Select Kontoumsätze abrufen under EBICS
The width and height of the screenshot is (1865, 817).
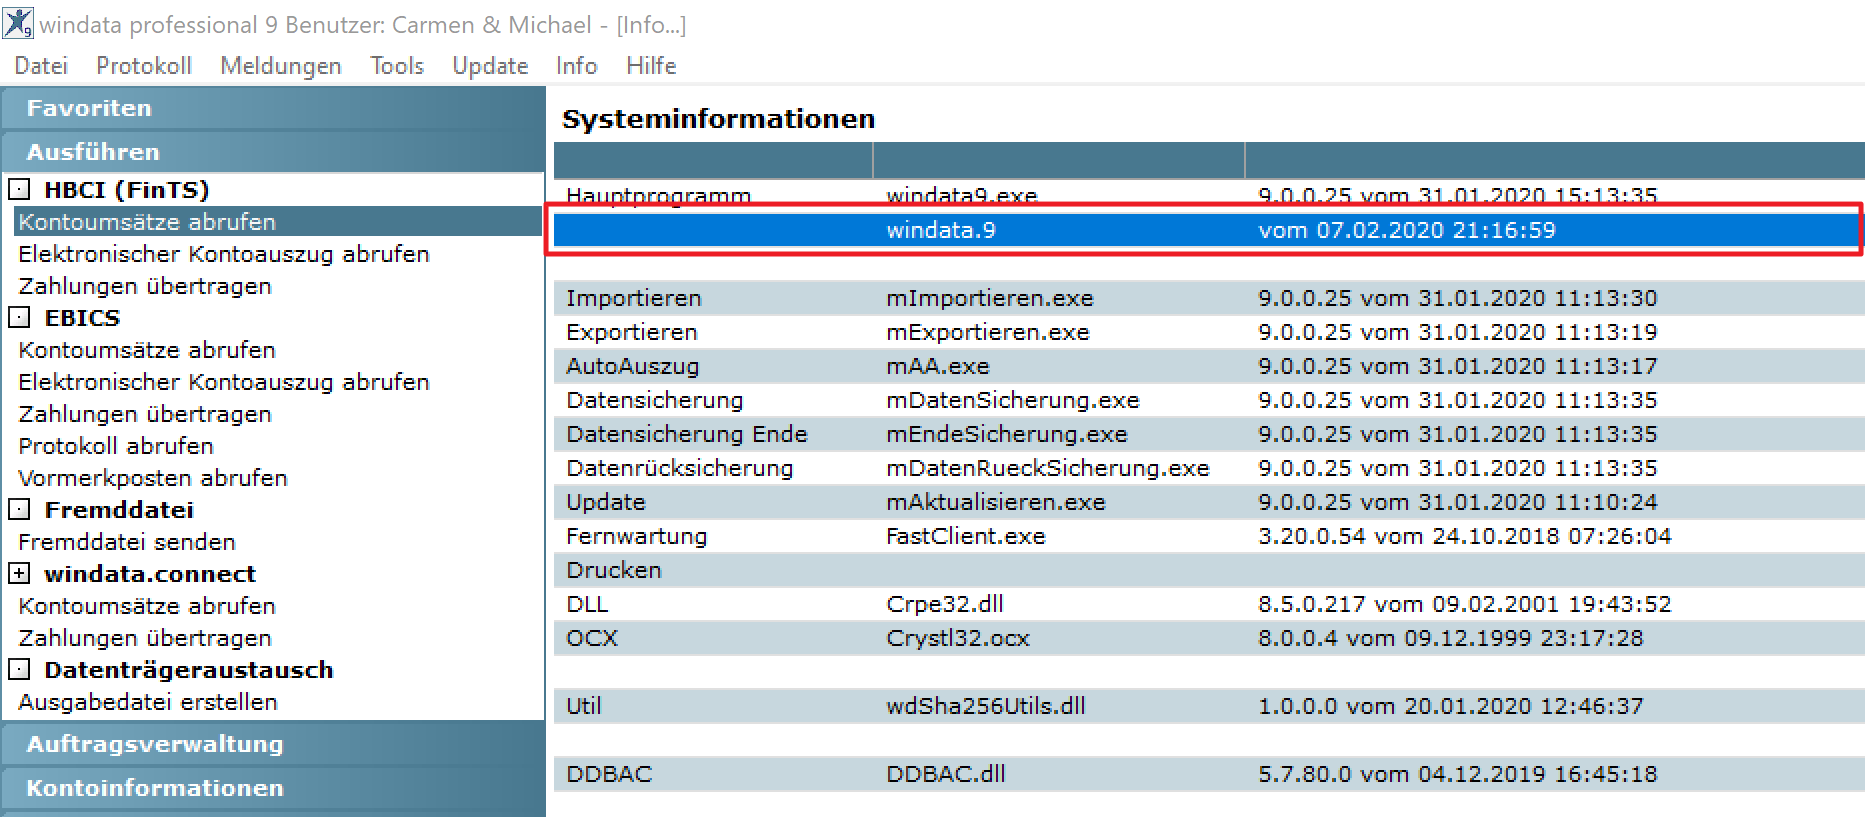[x=147, y=350]
